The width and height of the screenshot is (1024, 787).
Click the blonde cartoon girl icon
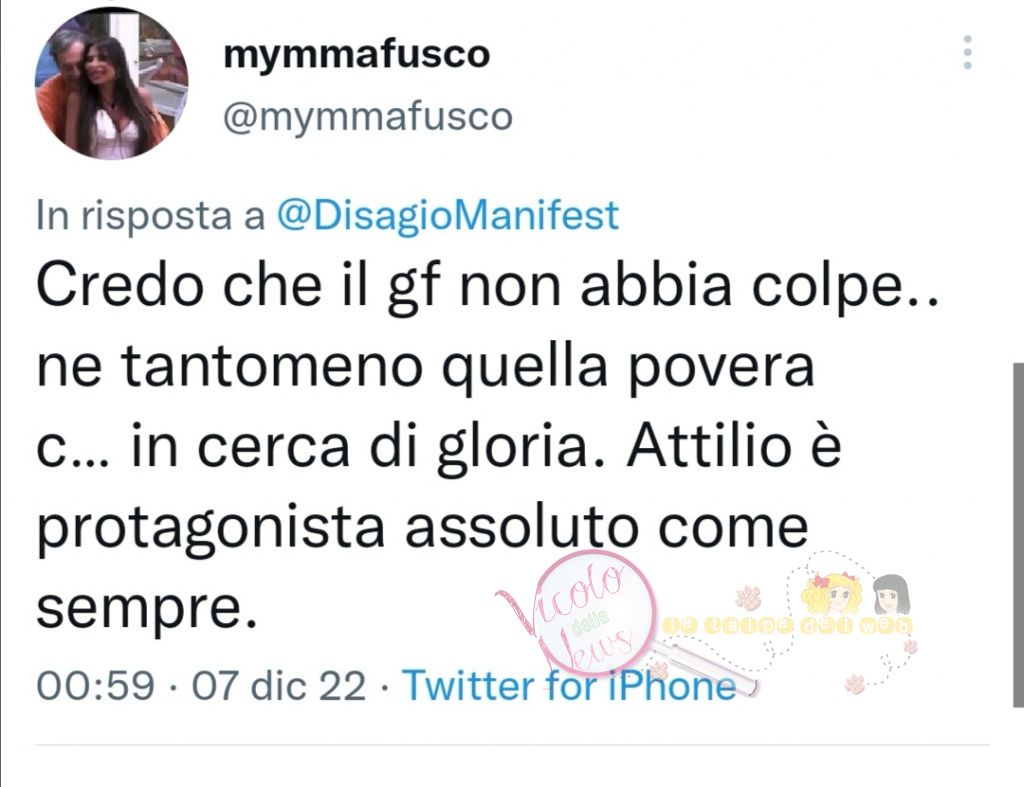(830, 595)
